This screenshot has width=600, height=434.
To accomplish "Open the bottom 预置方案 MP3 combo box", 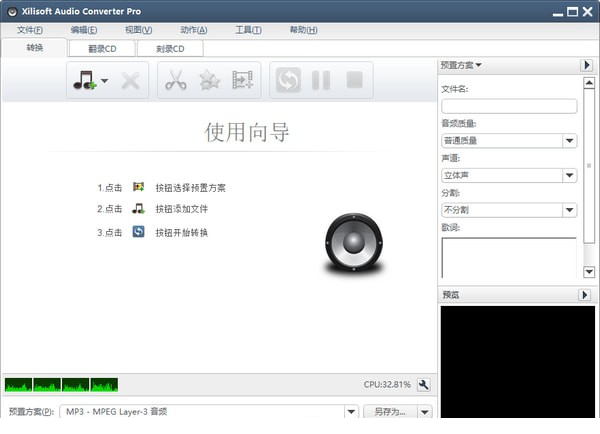I will coord(209,412).
